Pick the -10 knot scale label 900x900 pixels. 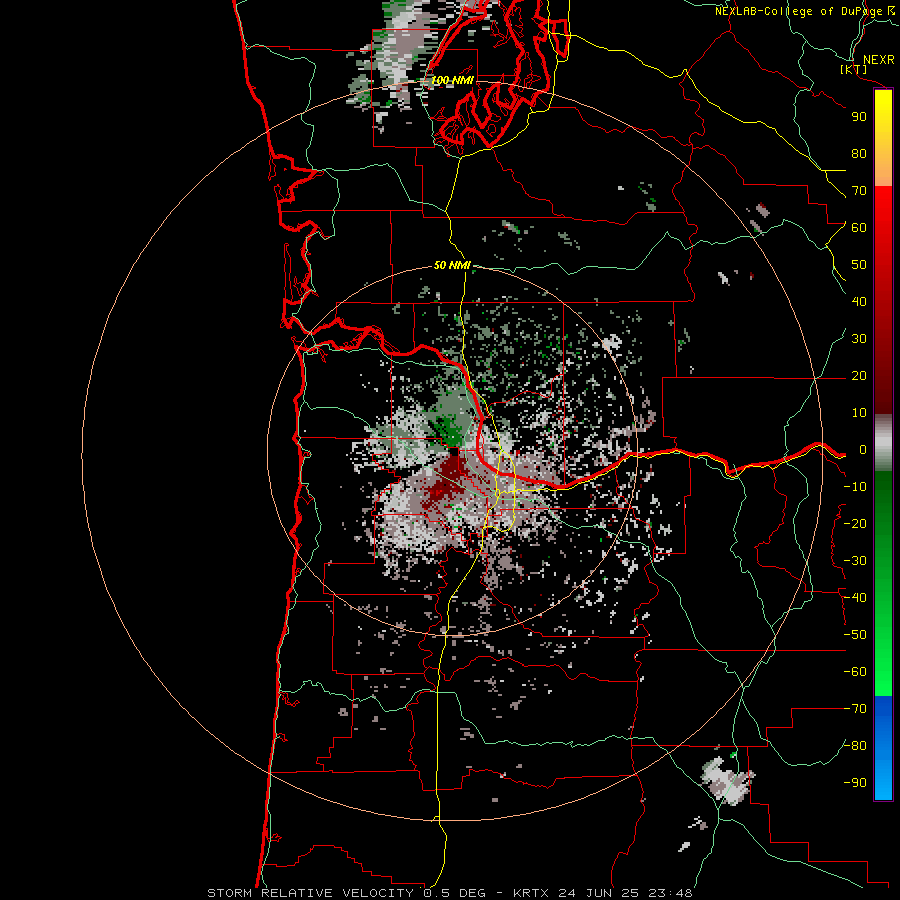pyautogui.click(x=855, y=487)
